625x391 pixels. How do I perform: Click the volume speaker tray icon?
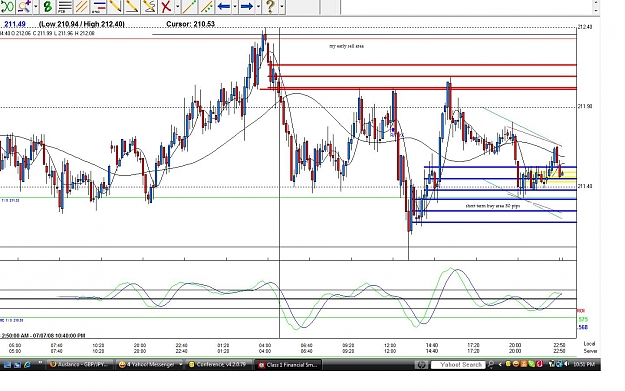(x=566, y=364)
